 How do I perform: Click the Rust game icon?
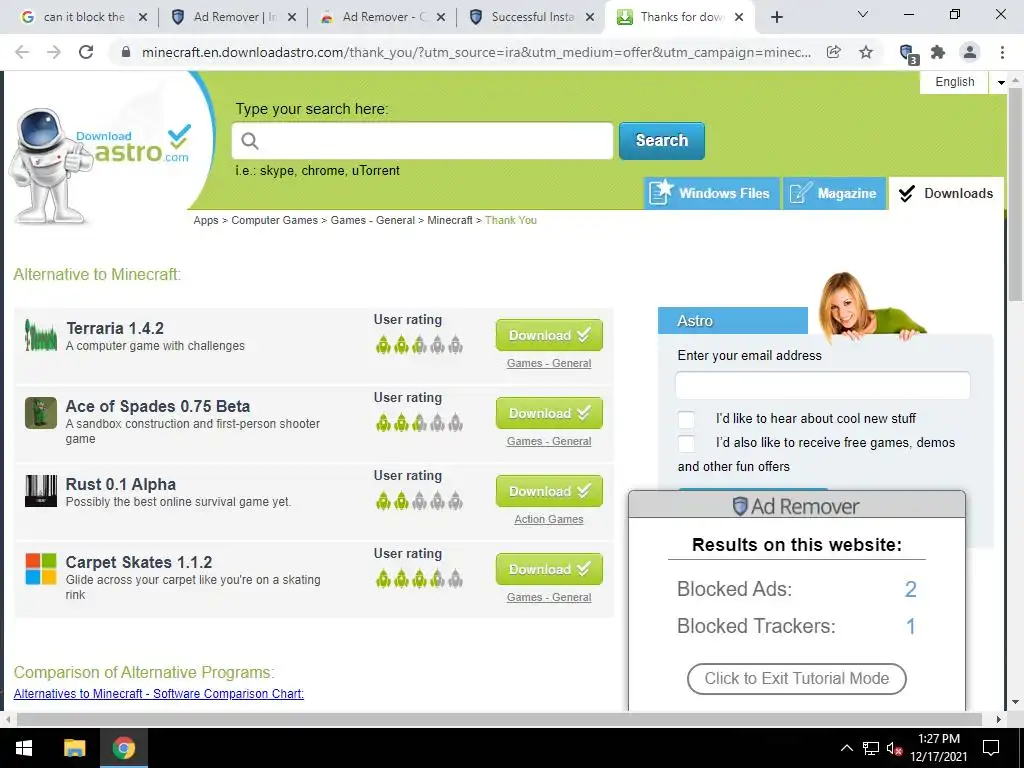40,491
